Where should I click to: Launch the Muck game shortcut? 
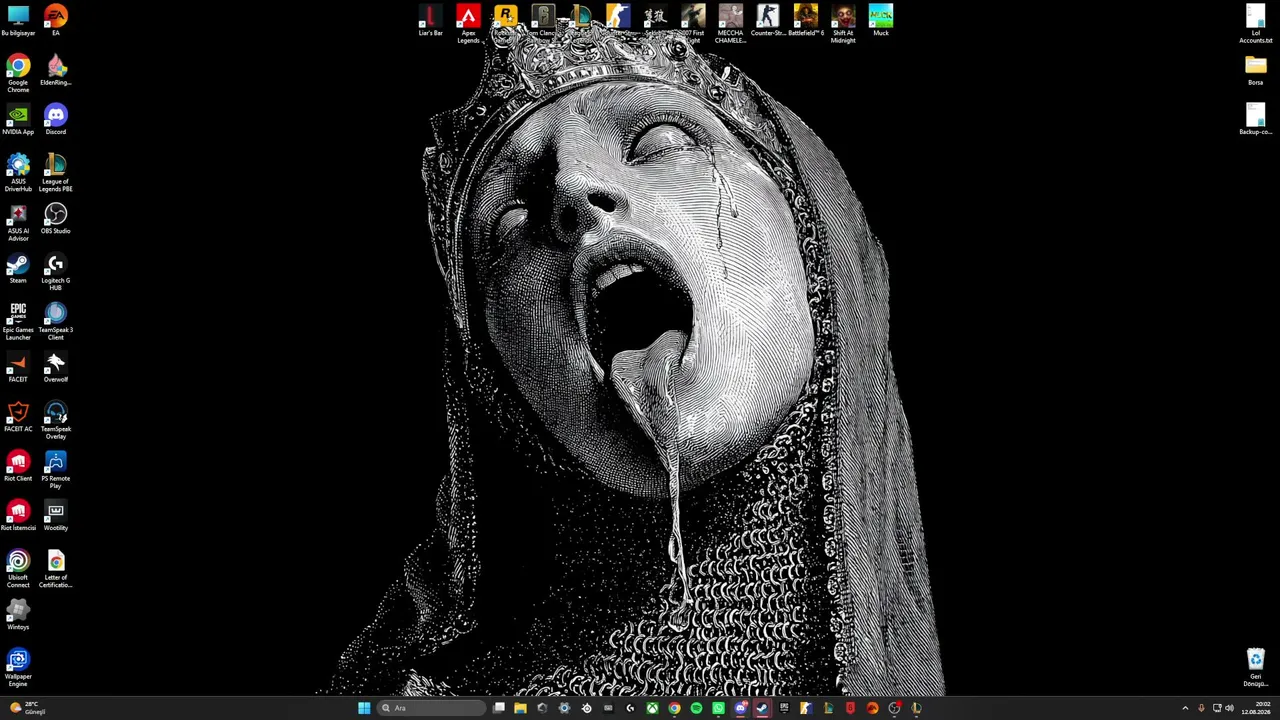click(880, 20)
